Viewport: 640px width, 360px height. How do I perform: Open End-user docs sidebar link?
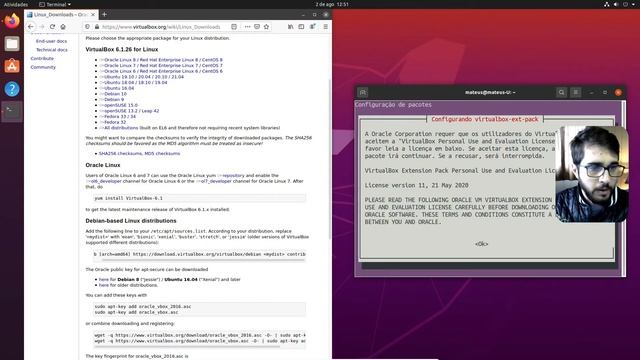51,41
